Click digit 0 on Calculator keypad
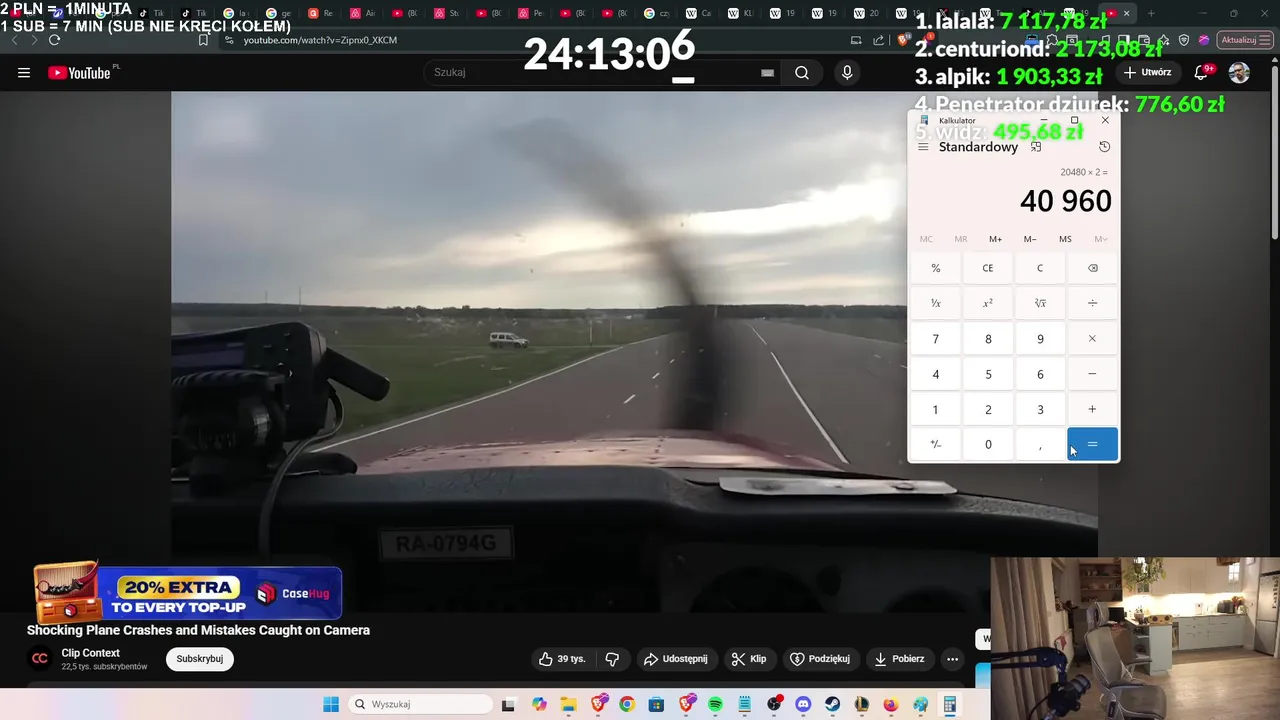 tap(988, 444)
